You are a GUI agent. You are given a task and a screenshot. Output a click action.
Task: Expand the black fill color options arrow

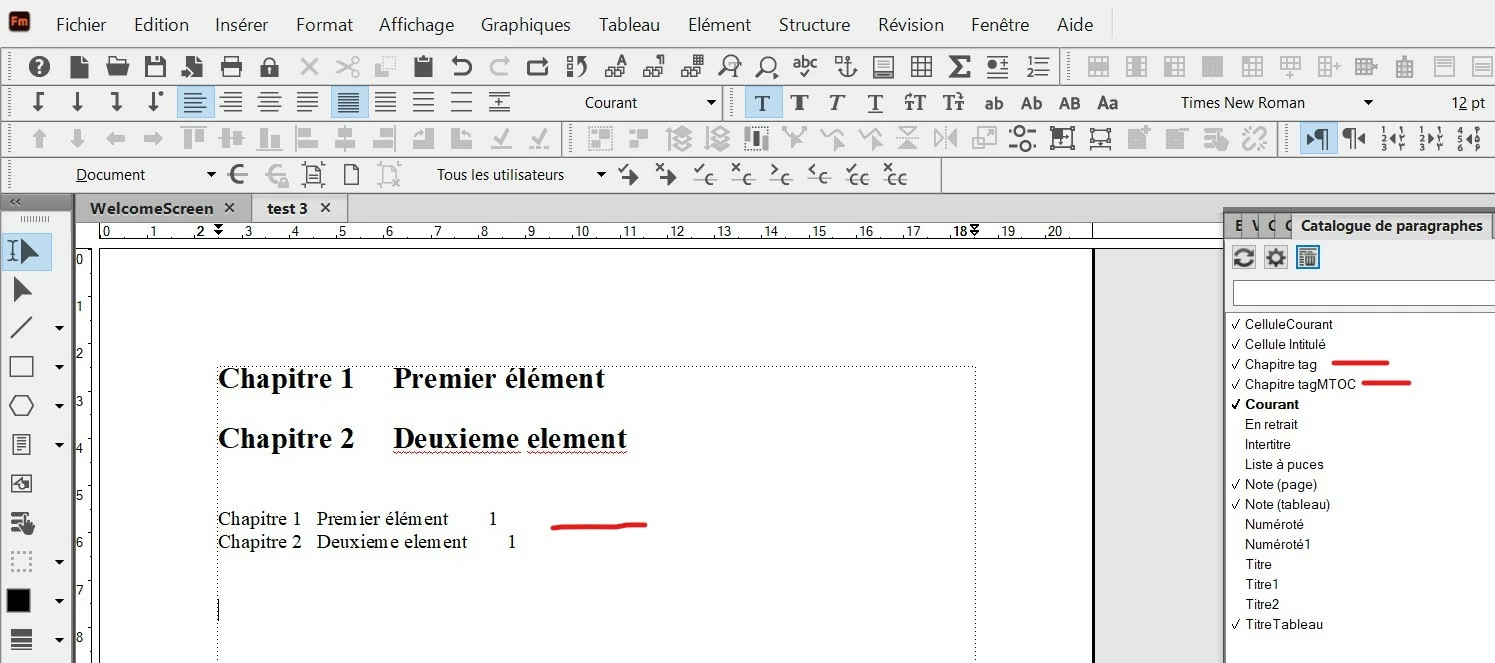tap(59, 601)
